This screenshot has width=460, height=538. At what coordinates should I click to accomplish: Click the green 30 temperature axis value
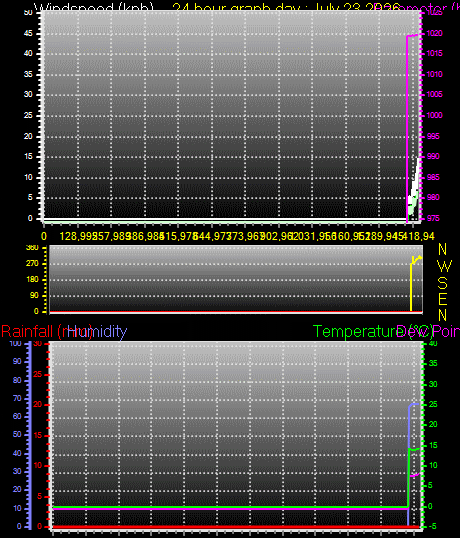coord(433,384)
